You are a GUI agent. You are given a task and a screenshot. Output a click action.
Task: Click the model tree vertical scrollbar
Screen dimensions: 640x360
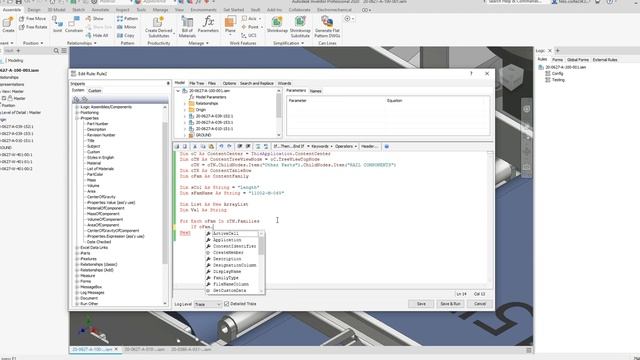point(279,113)
